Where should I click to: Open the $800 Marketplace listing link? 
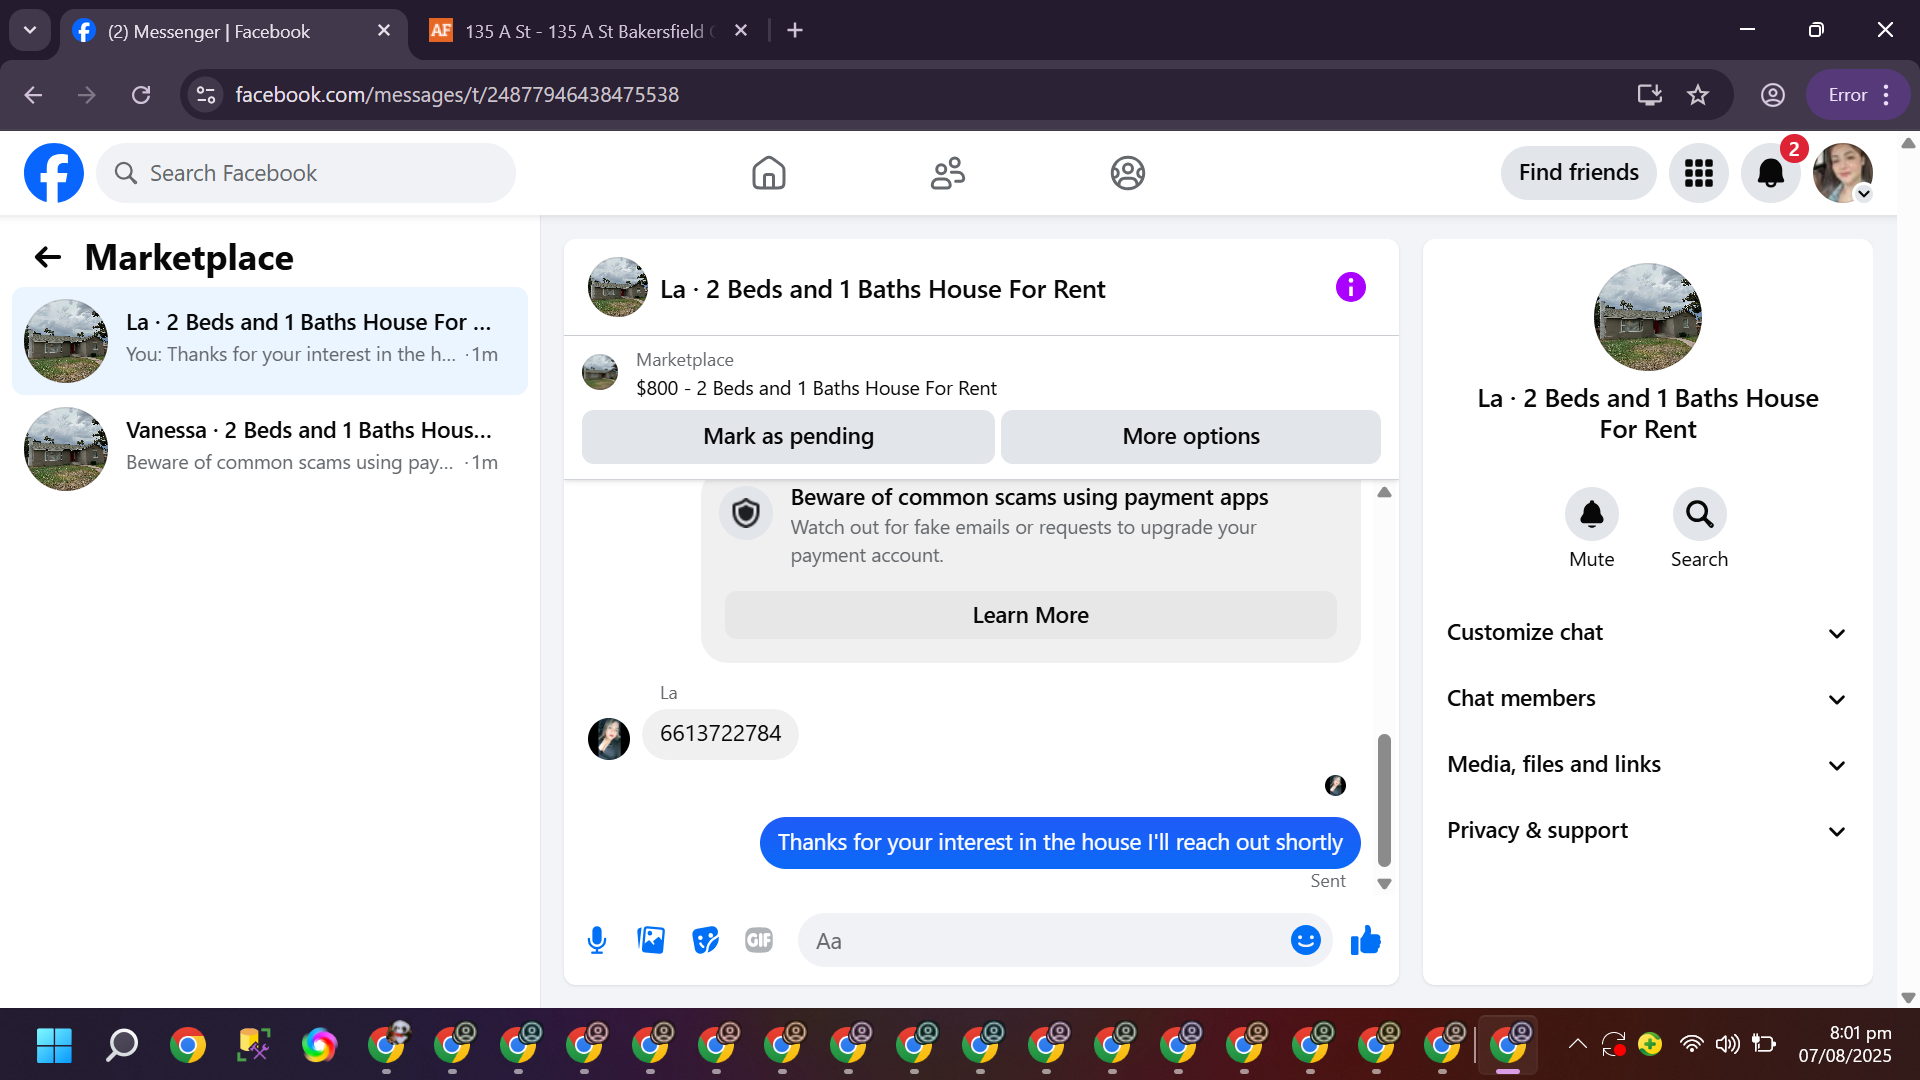coord(816,388)
